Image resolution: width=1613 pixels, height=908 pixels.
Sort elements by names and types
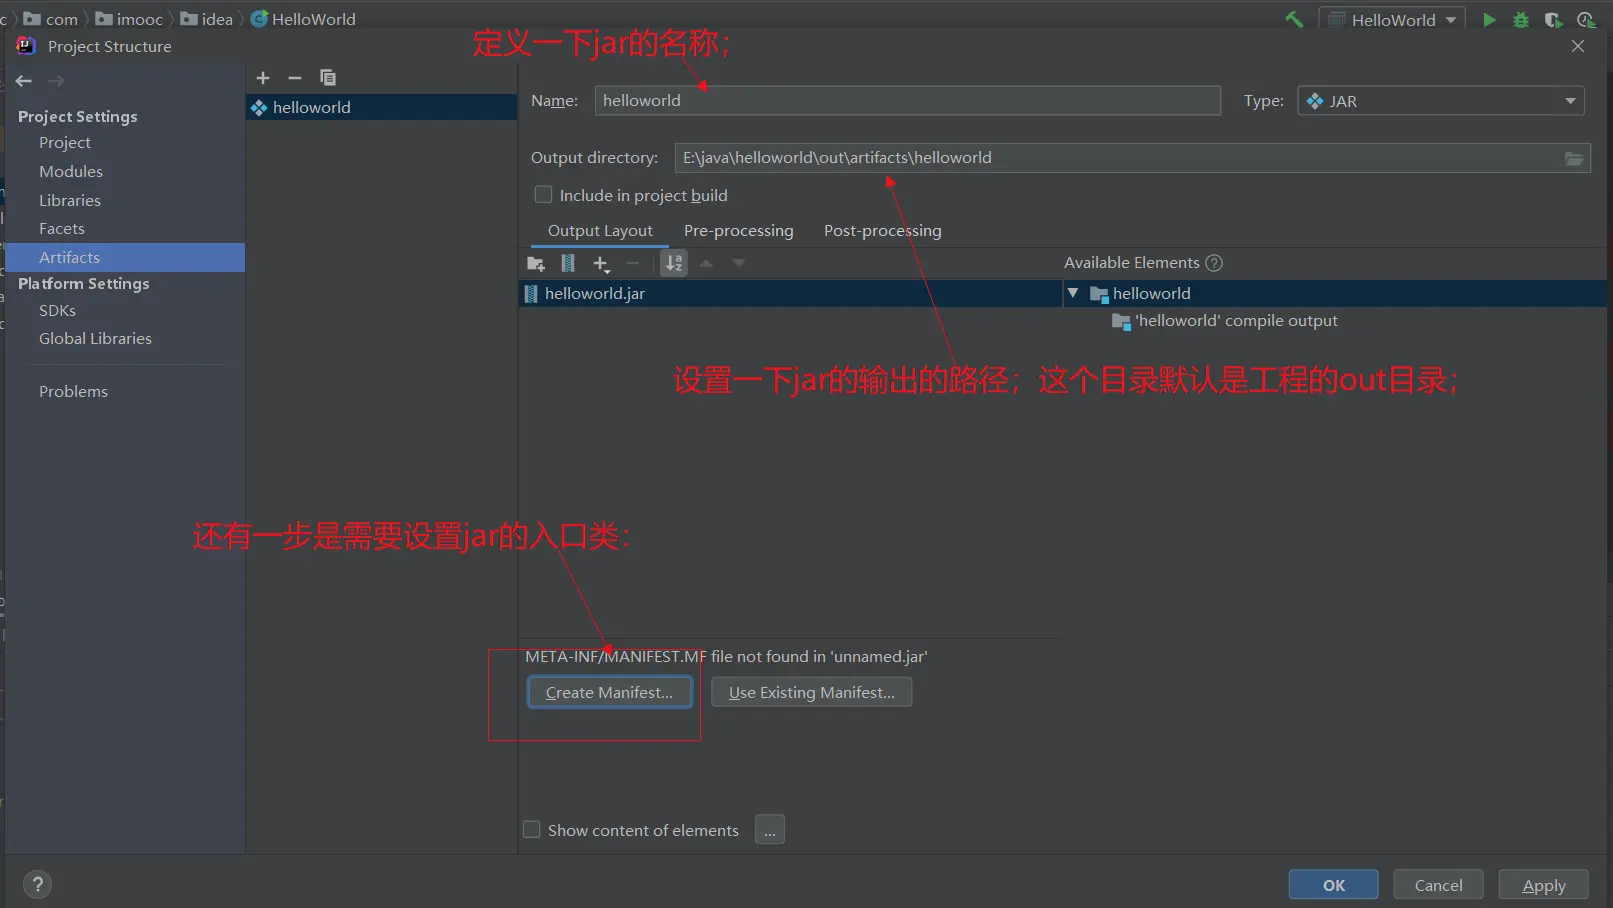coord(675,264)
